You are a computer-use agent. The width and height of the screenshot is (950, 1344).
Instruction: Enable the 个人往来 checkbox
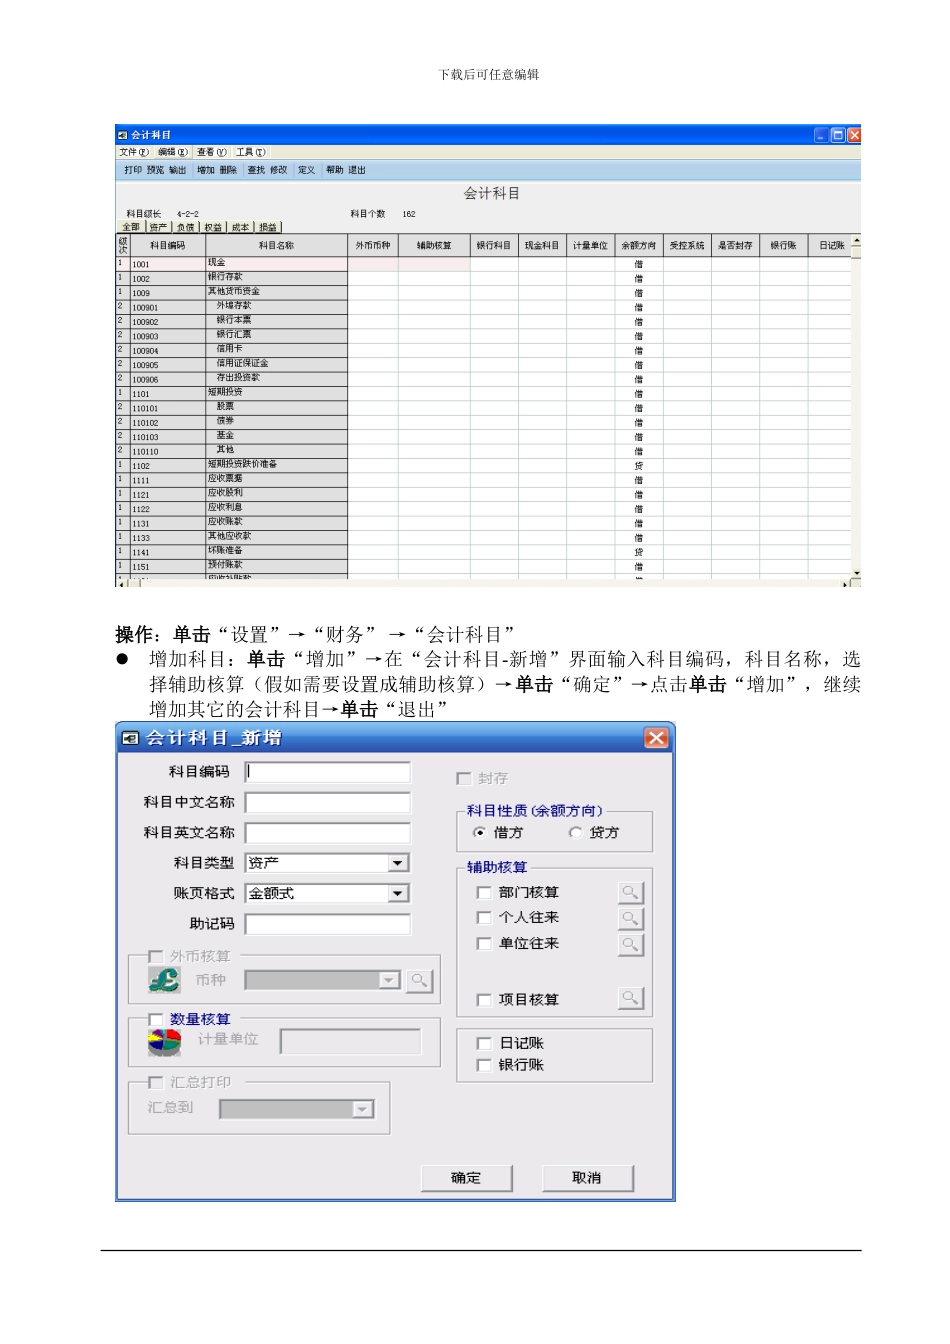[484, 917]
